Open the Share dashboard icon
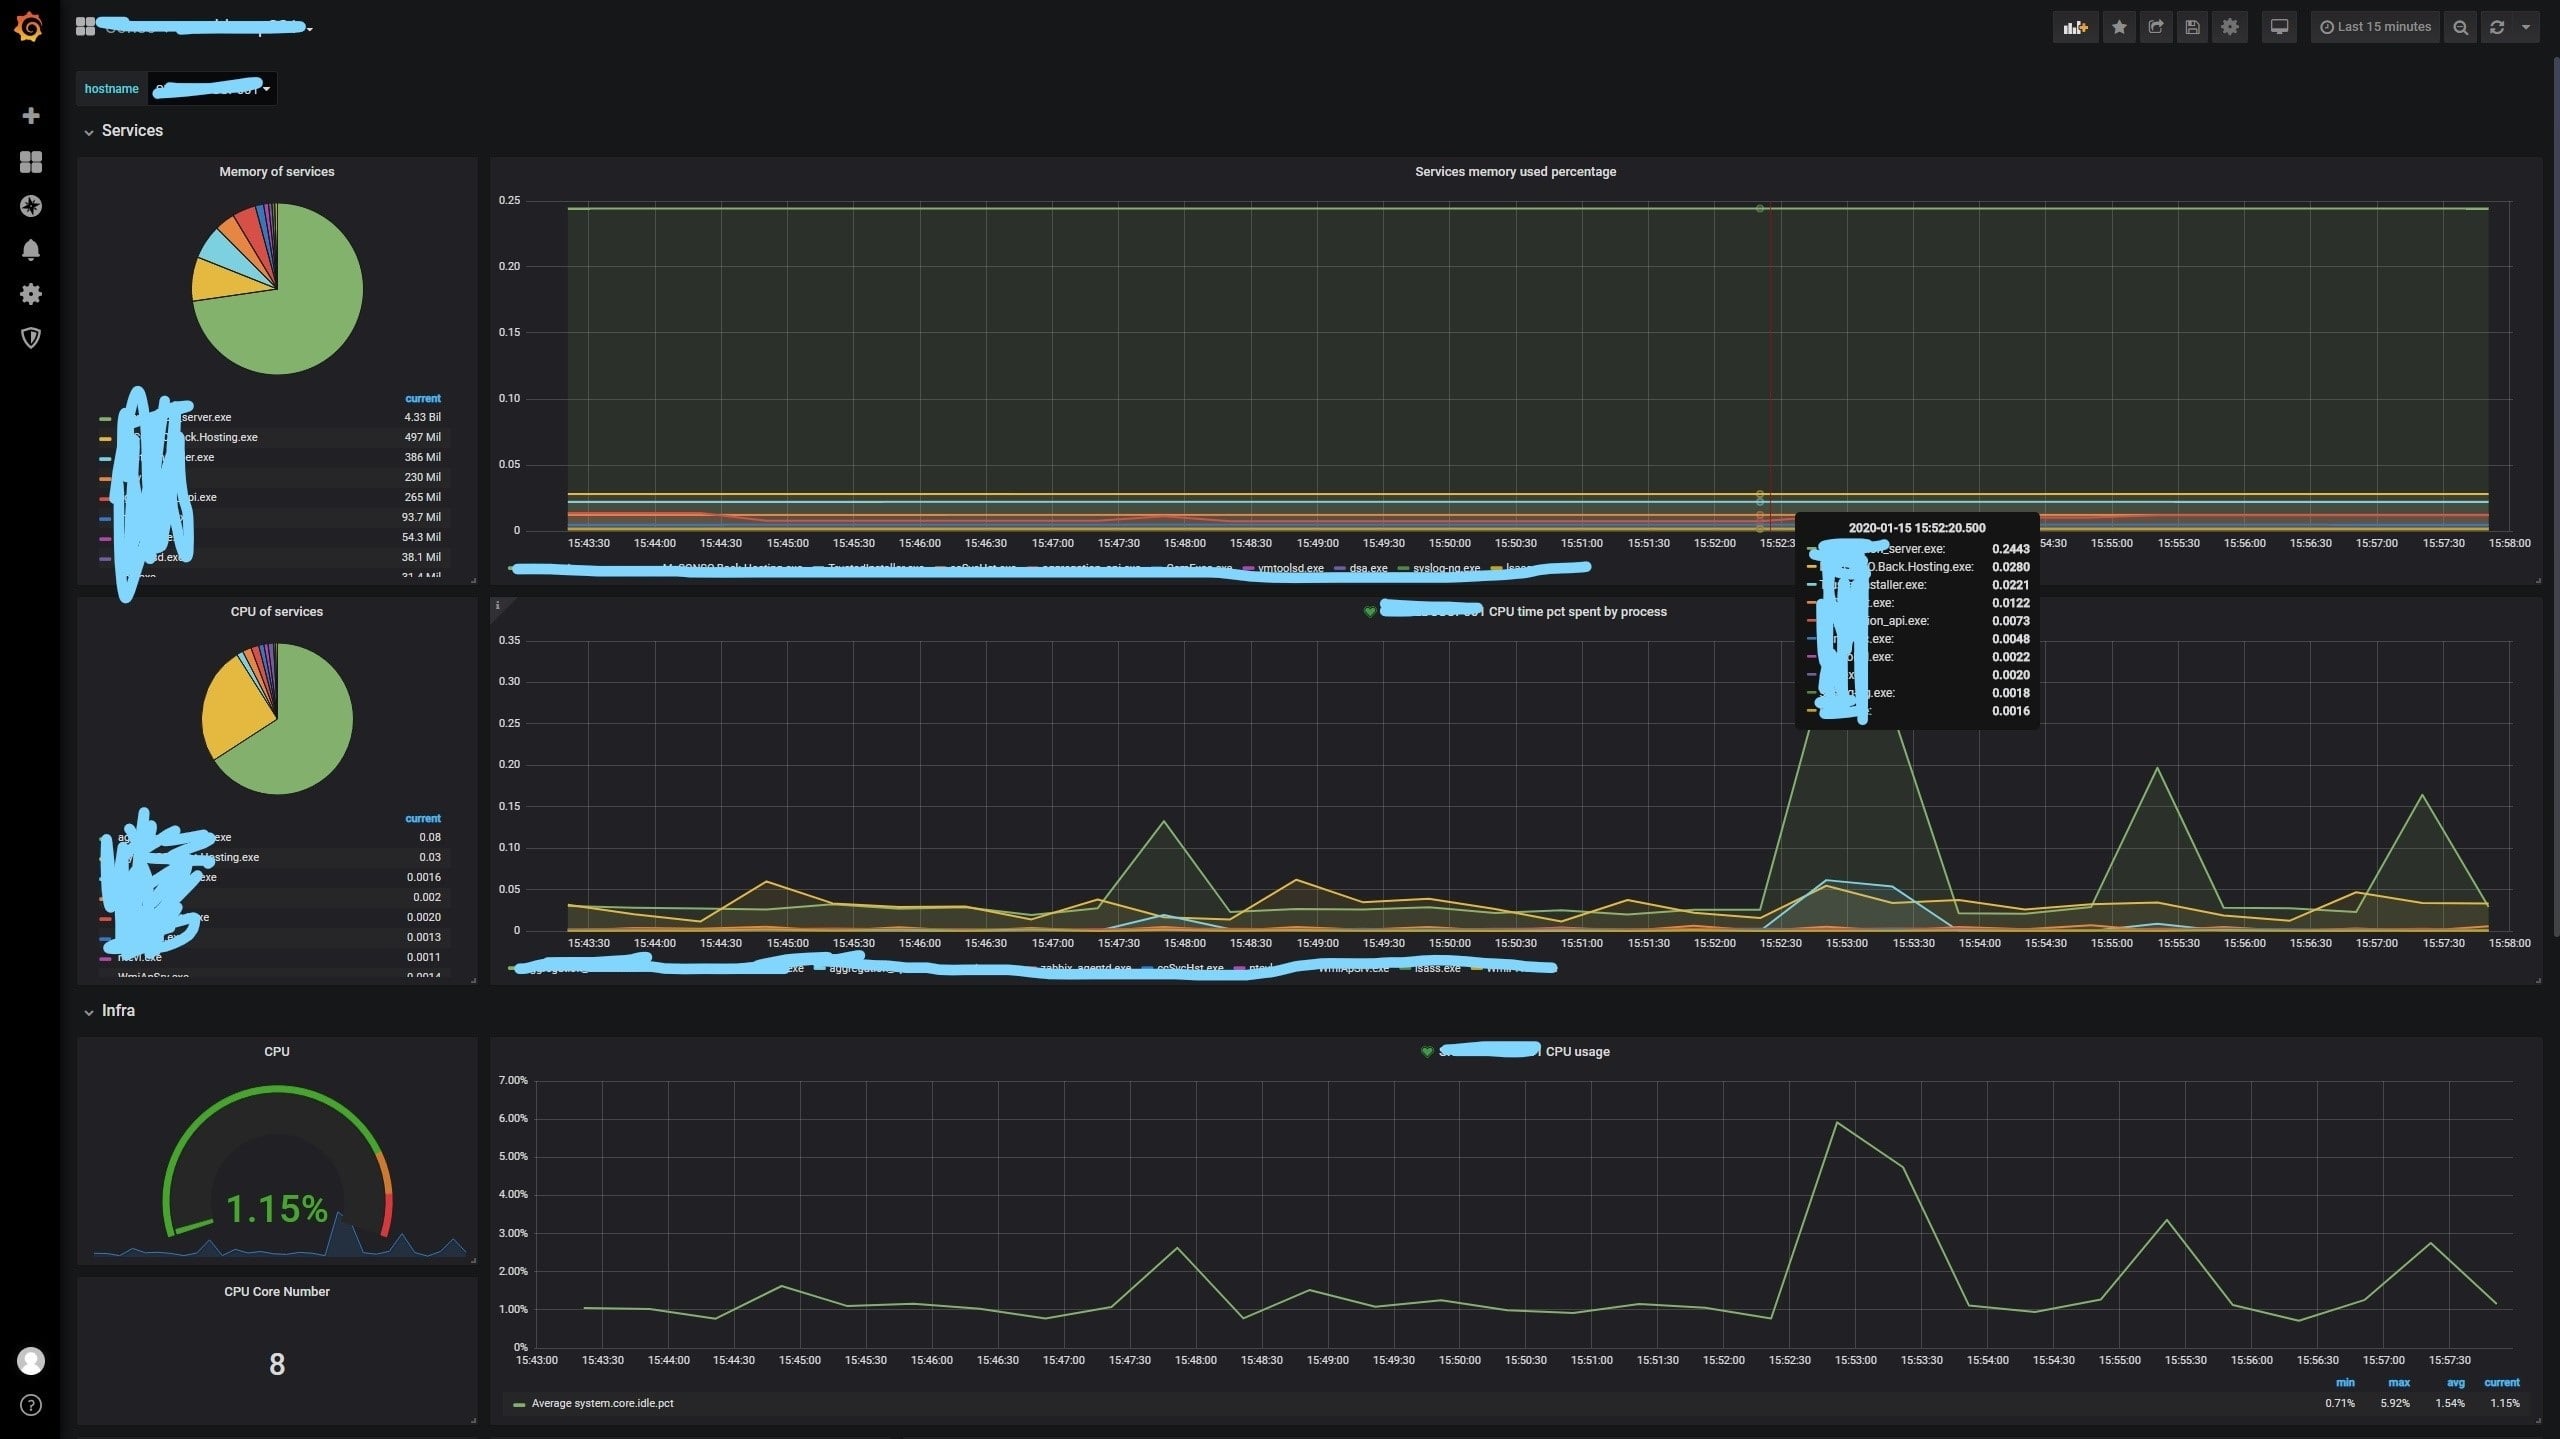The height and width of the screenshot is (1439, 2560). [x=2155, y=27]
